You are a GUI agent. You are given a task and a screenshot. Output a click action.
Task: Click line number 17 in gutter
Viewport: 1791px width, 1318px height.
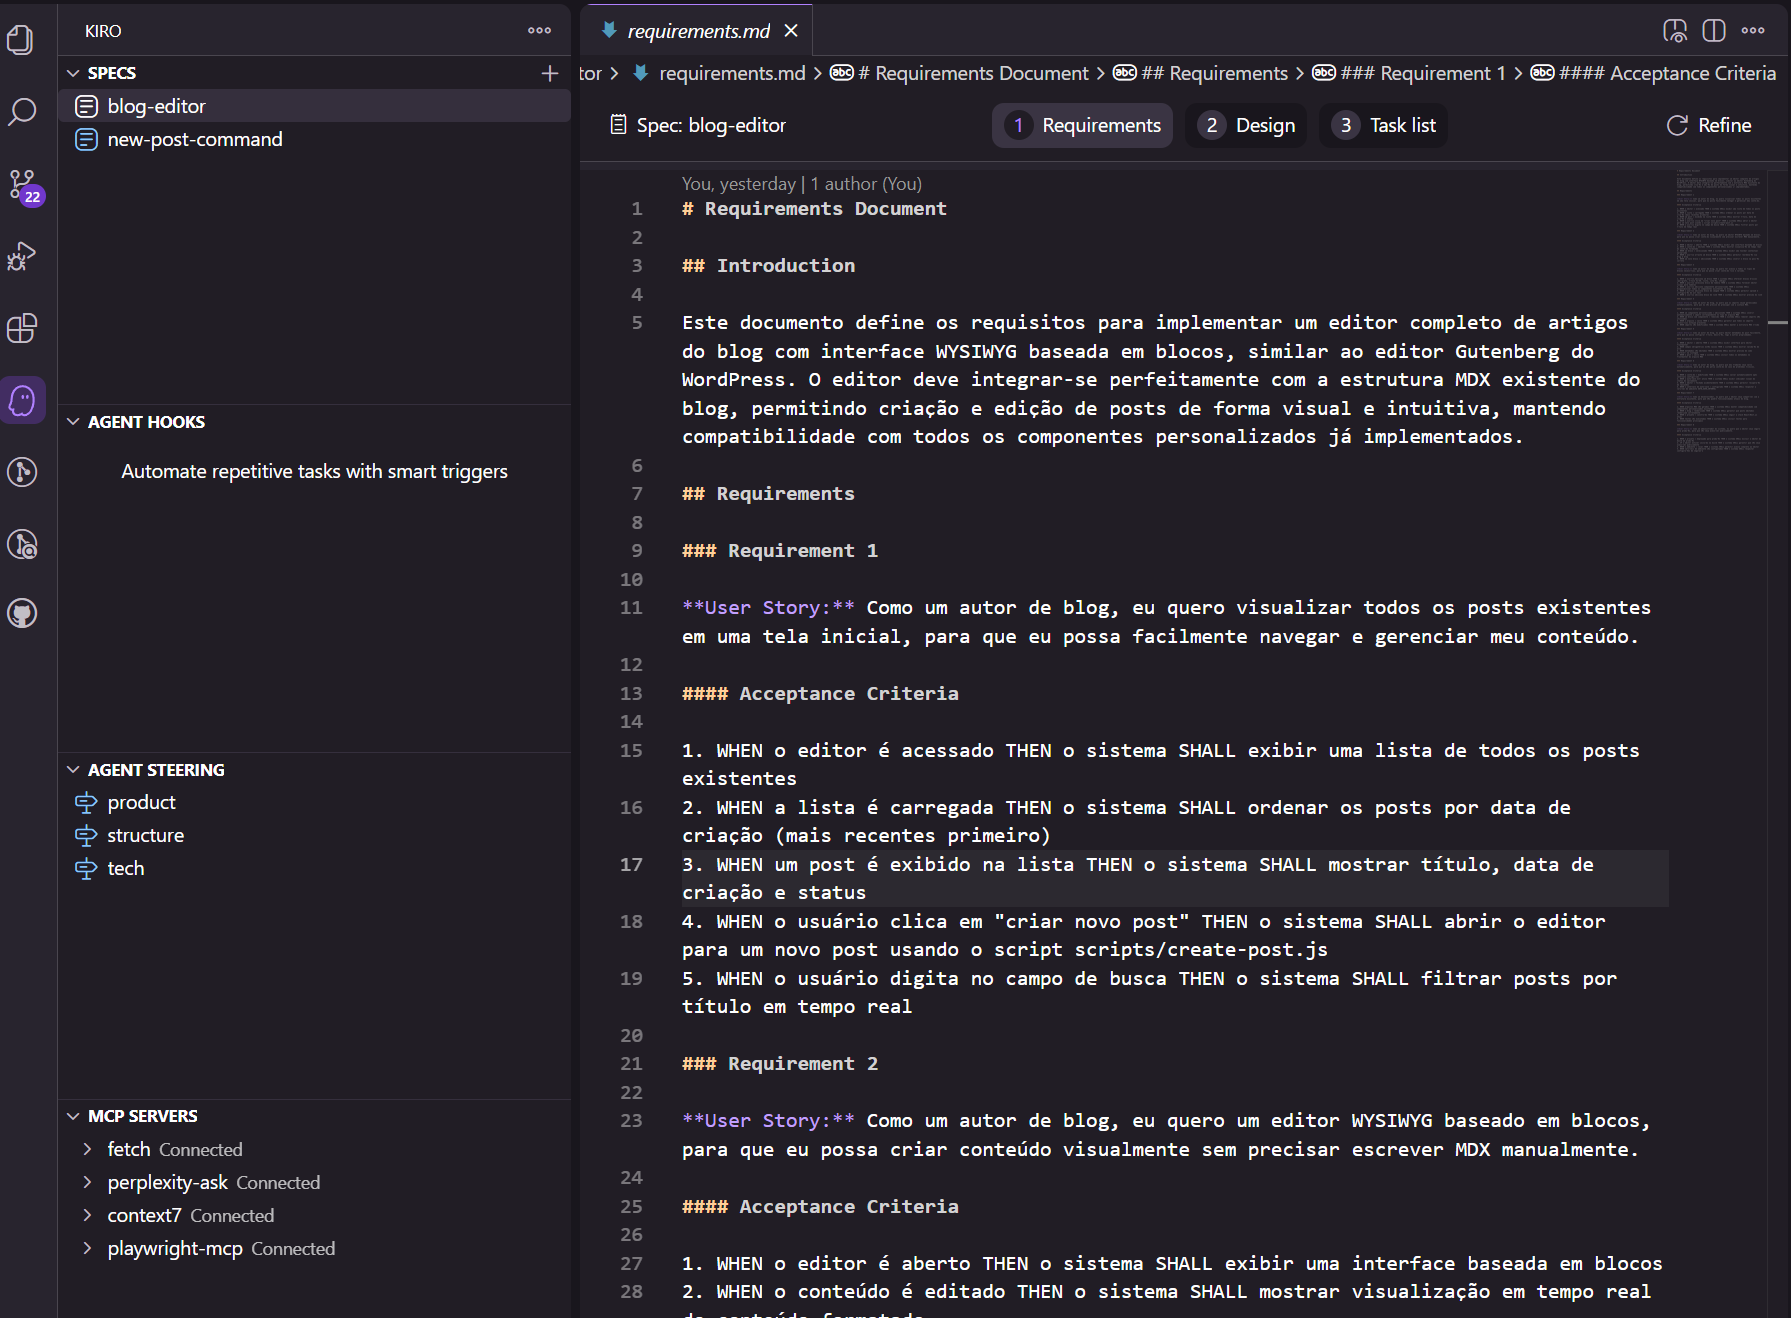click(631, 864)
